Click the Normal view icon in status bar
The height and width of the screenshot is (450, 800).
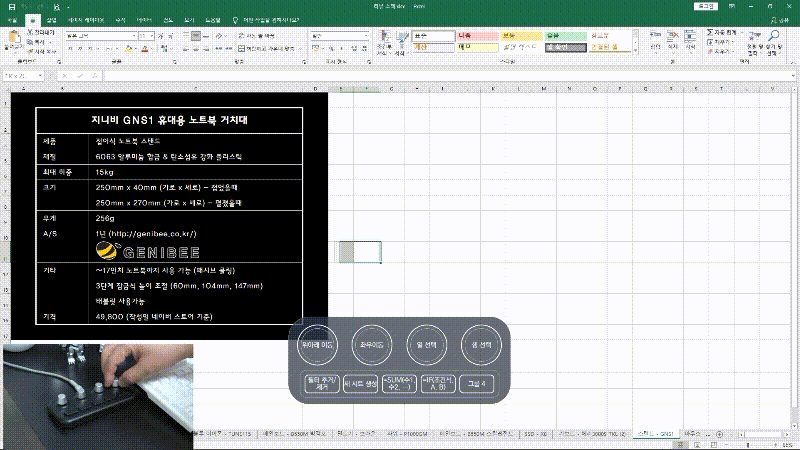click(680, 445)
